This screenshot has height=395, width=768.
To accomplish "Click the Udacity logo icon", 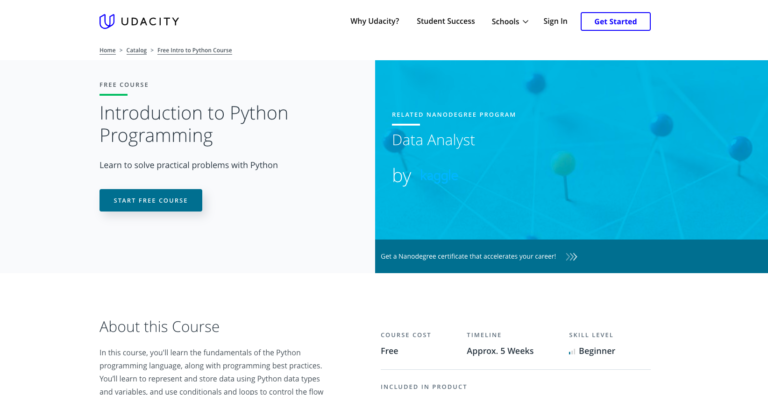I will point(107,22).
